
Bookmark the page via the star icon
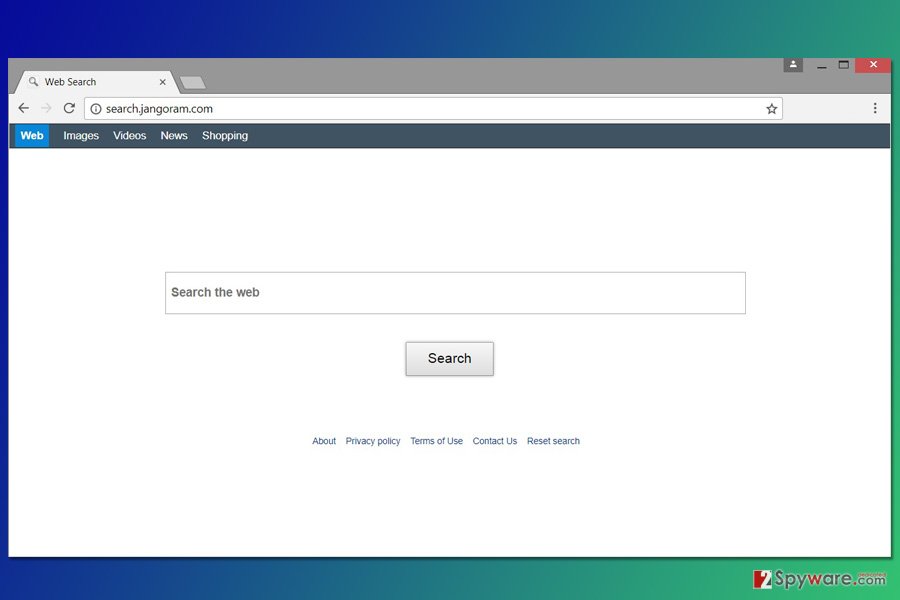coord(771,108)
